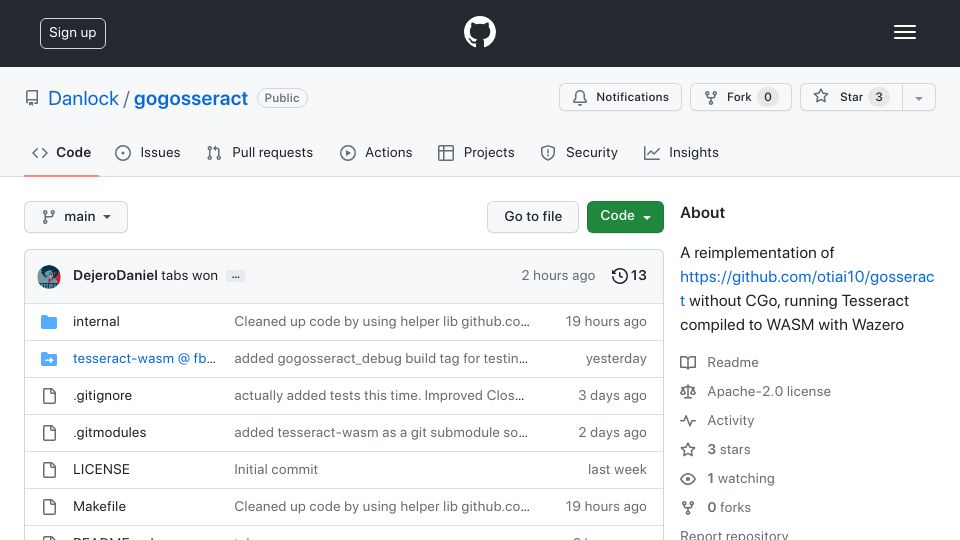The width and height of the screenshot is (960, 540).
Task: Click the .gitmodules file icon
Action: pyautogui.click(x=50, y=433)
